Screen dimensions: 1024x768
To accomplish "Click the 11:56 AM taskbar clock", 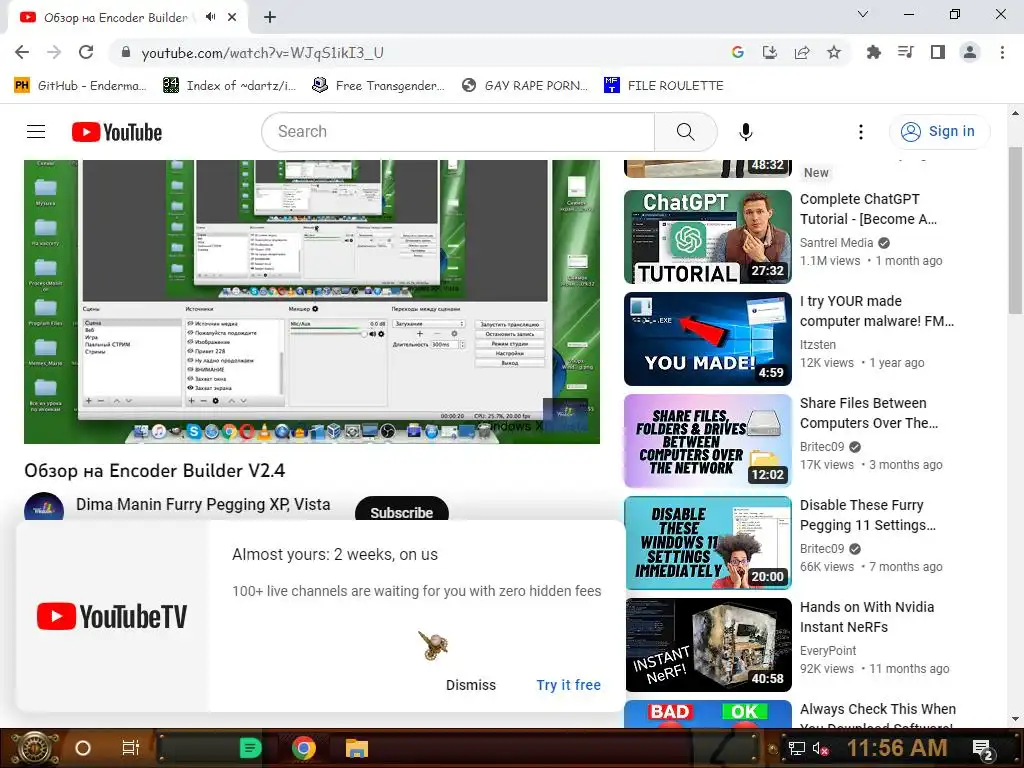I will (897, 748).
